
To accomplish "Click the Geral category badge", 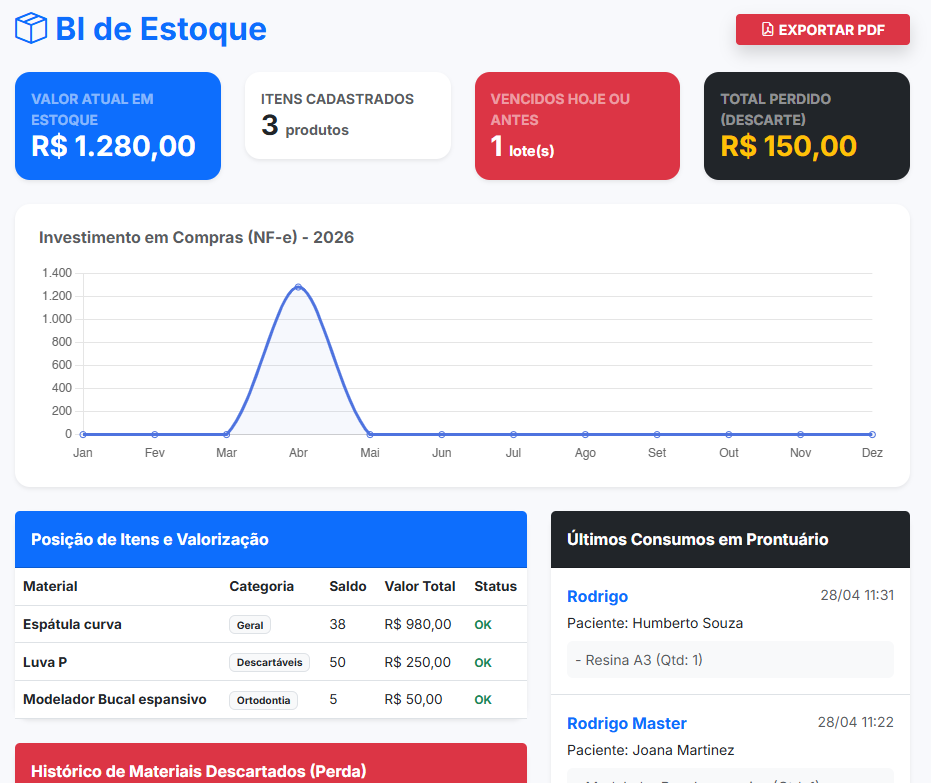I will coord(250,625).
